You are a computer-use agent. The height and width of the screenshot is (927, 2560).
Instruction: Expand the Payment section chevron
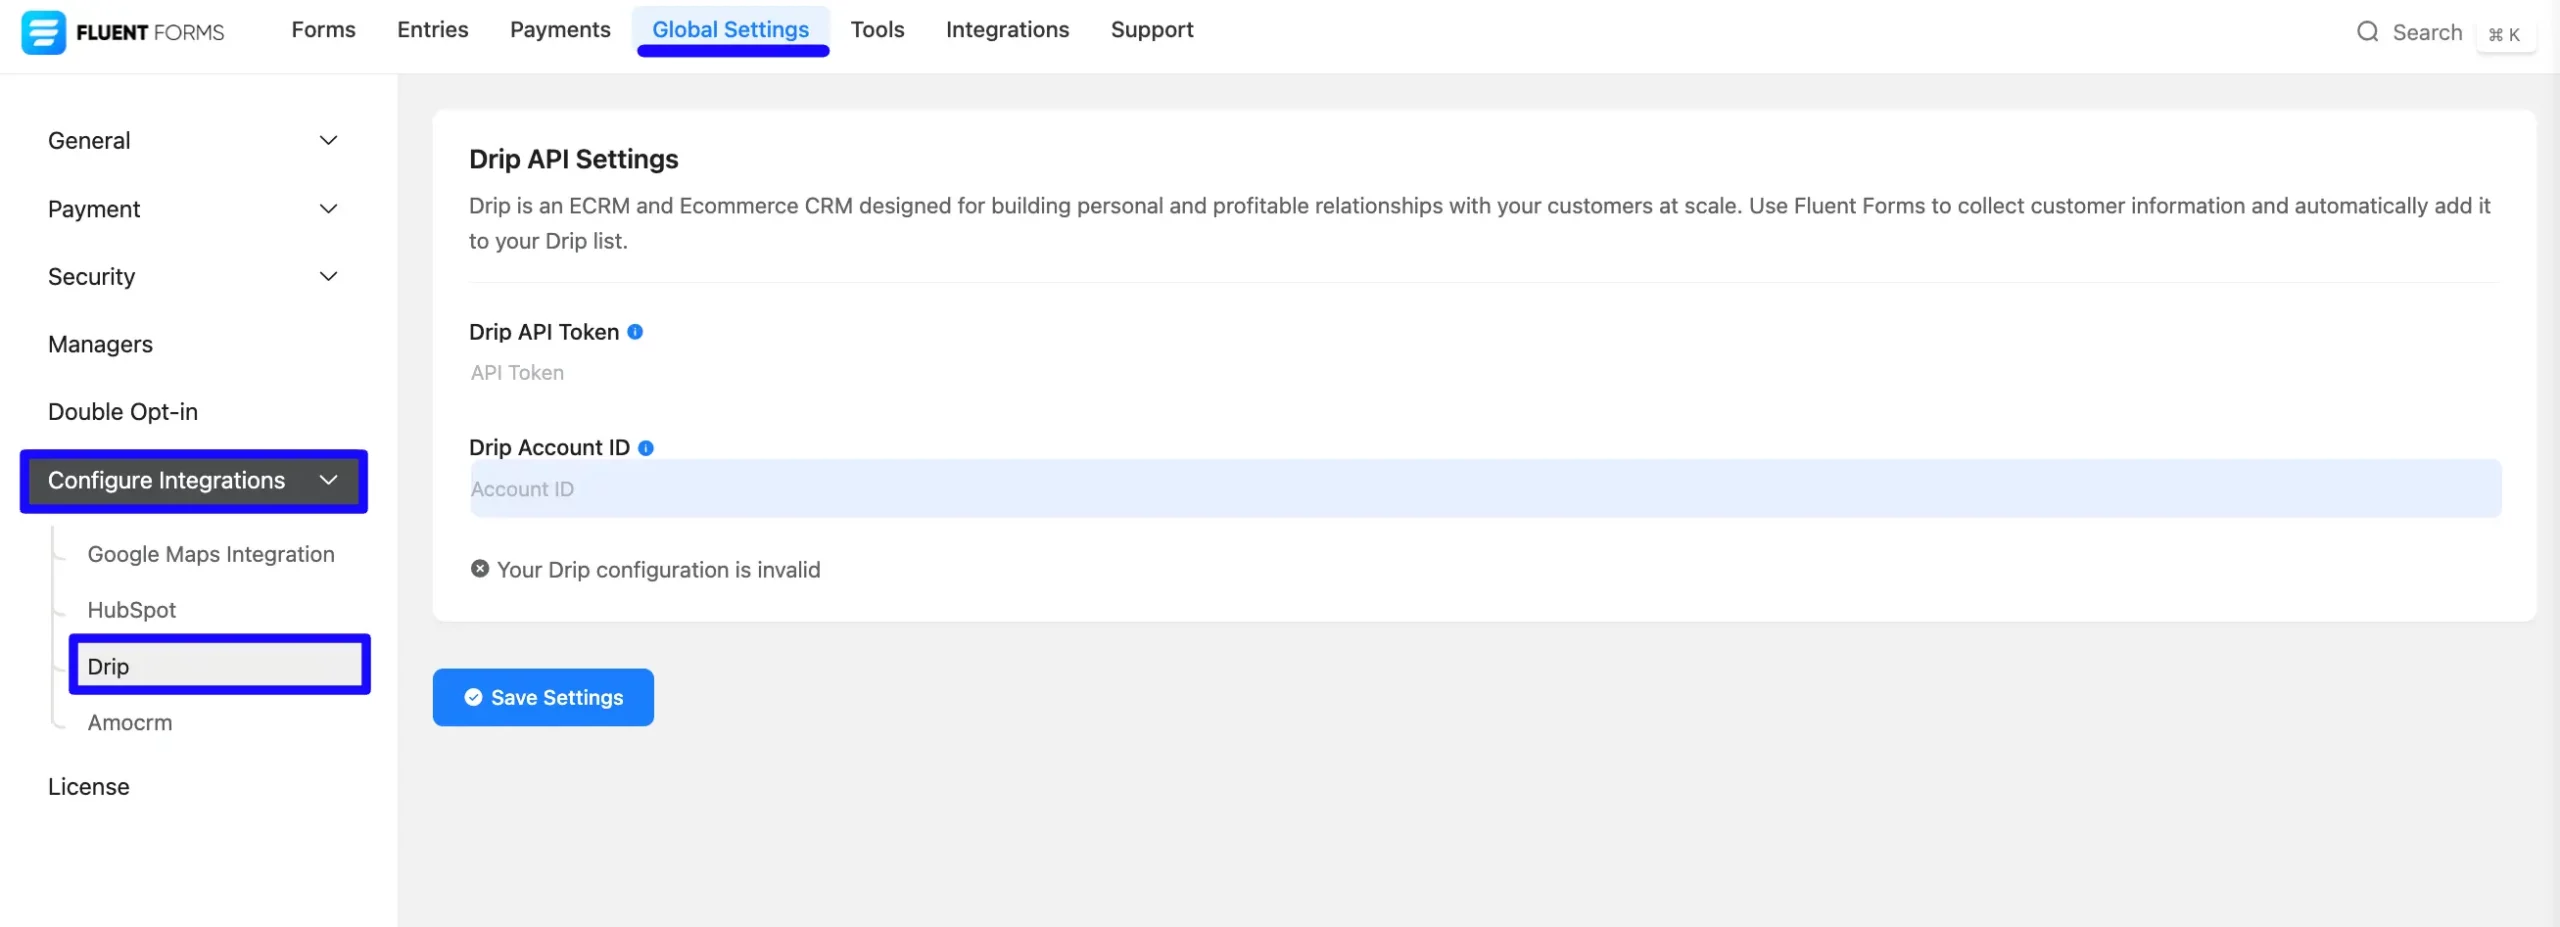coord(328,208)
